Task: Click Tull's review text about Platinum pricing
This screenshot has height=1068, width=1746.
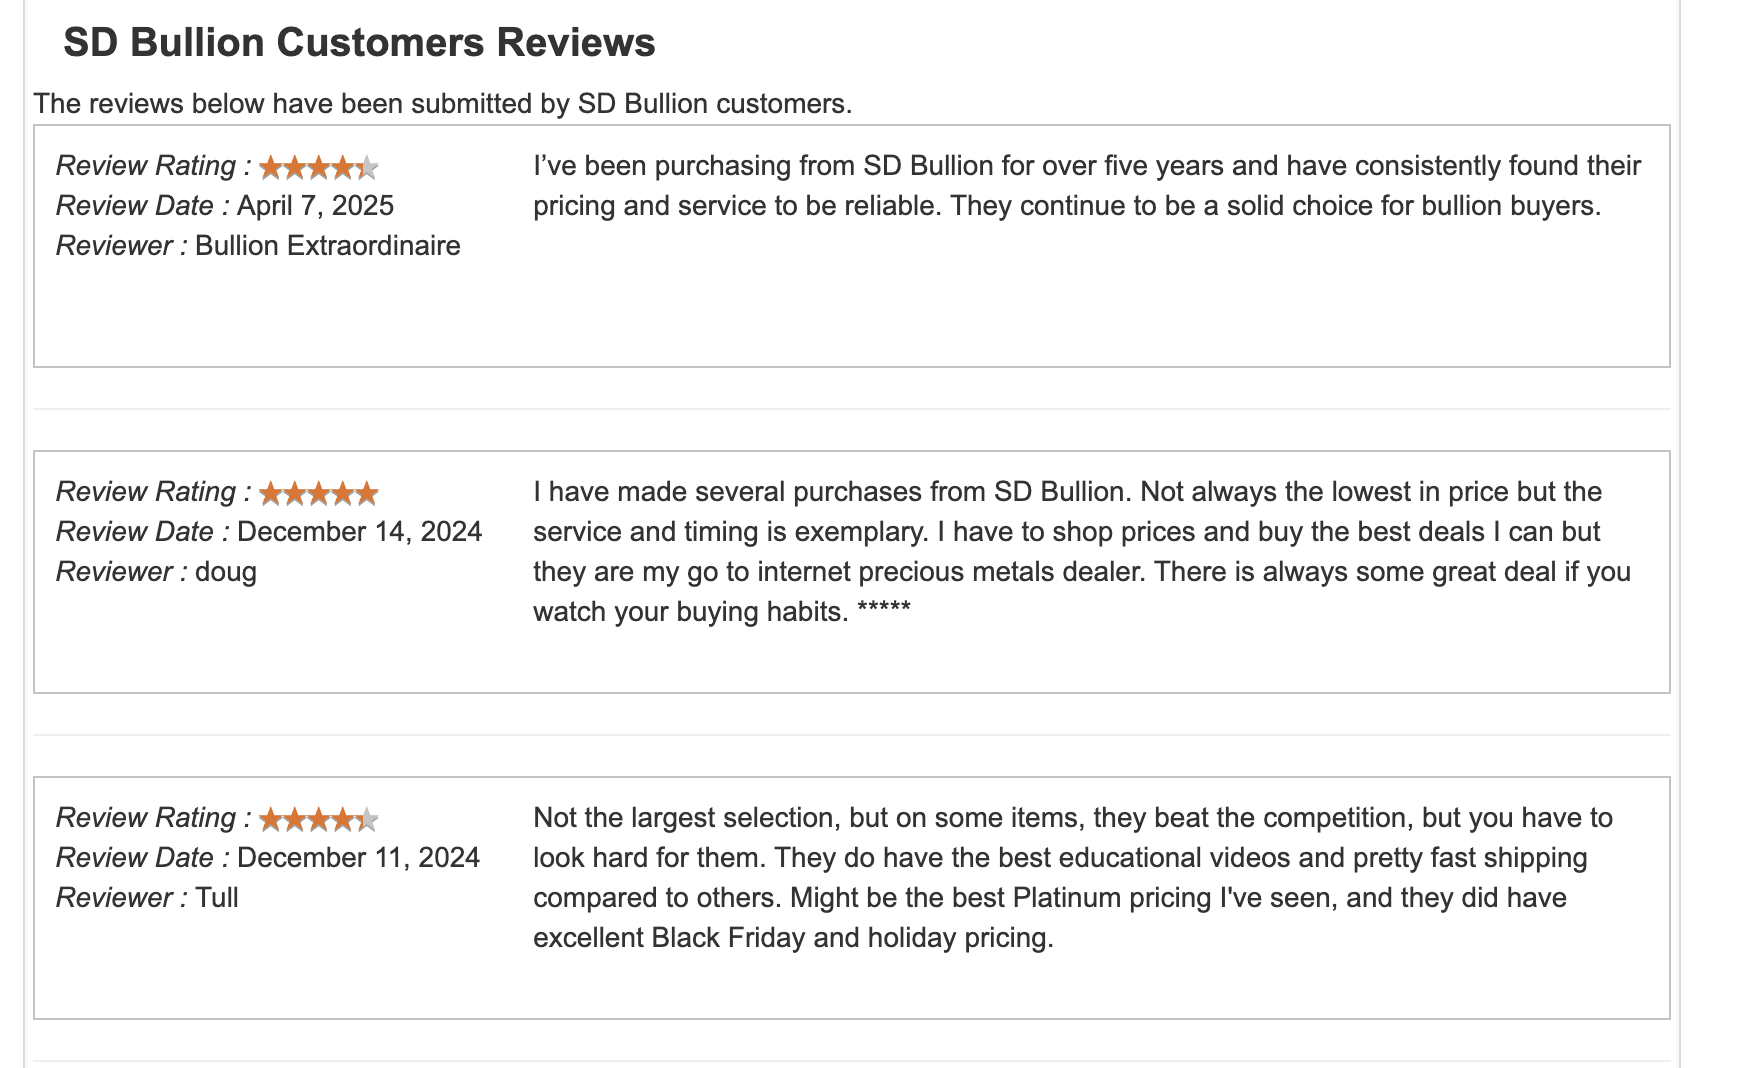Action: click(1073, 878)
